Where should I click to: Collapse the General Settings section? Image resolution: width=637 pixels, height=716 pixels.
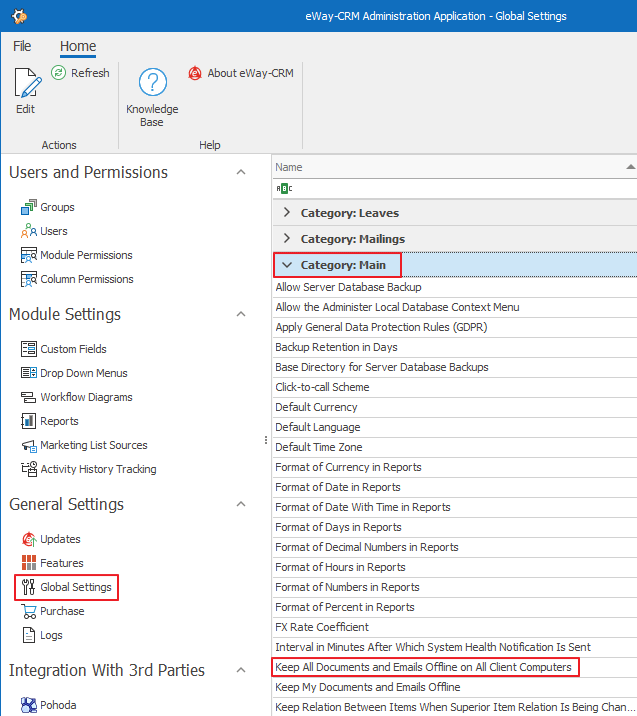(241, 504)
